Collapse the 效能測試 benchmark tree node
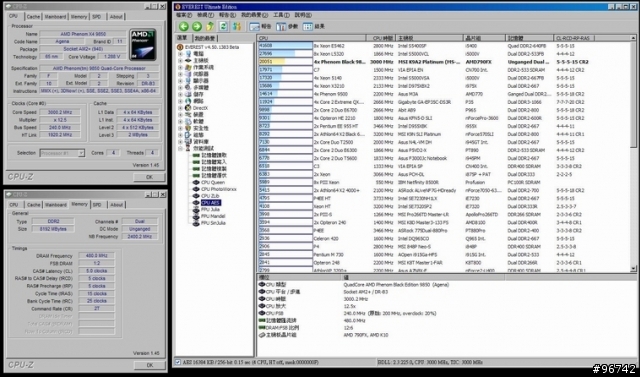 (180, 149)
